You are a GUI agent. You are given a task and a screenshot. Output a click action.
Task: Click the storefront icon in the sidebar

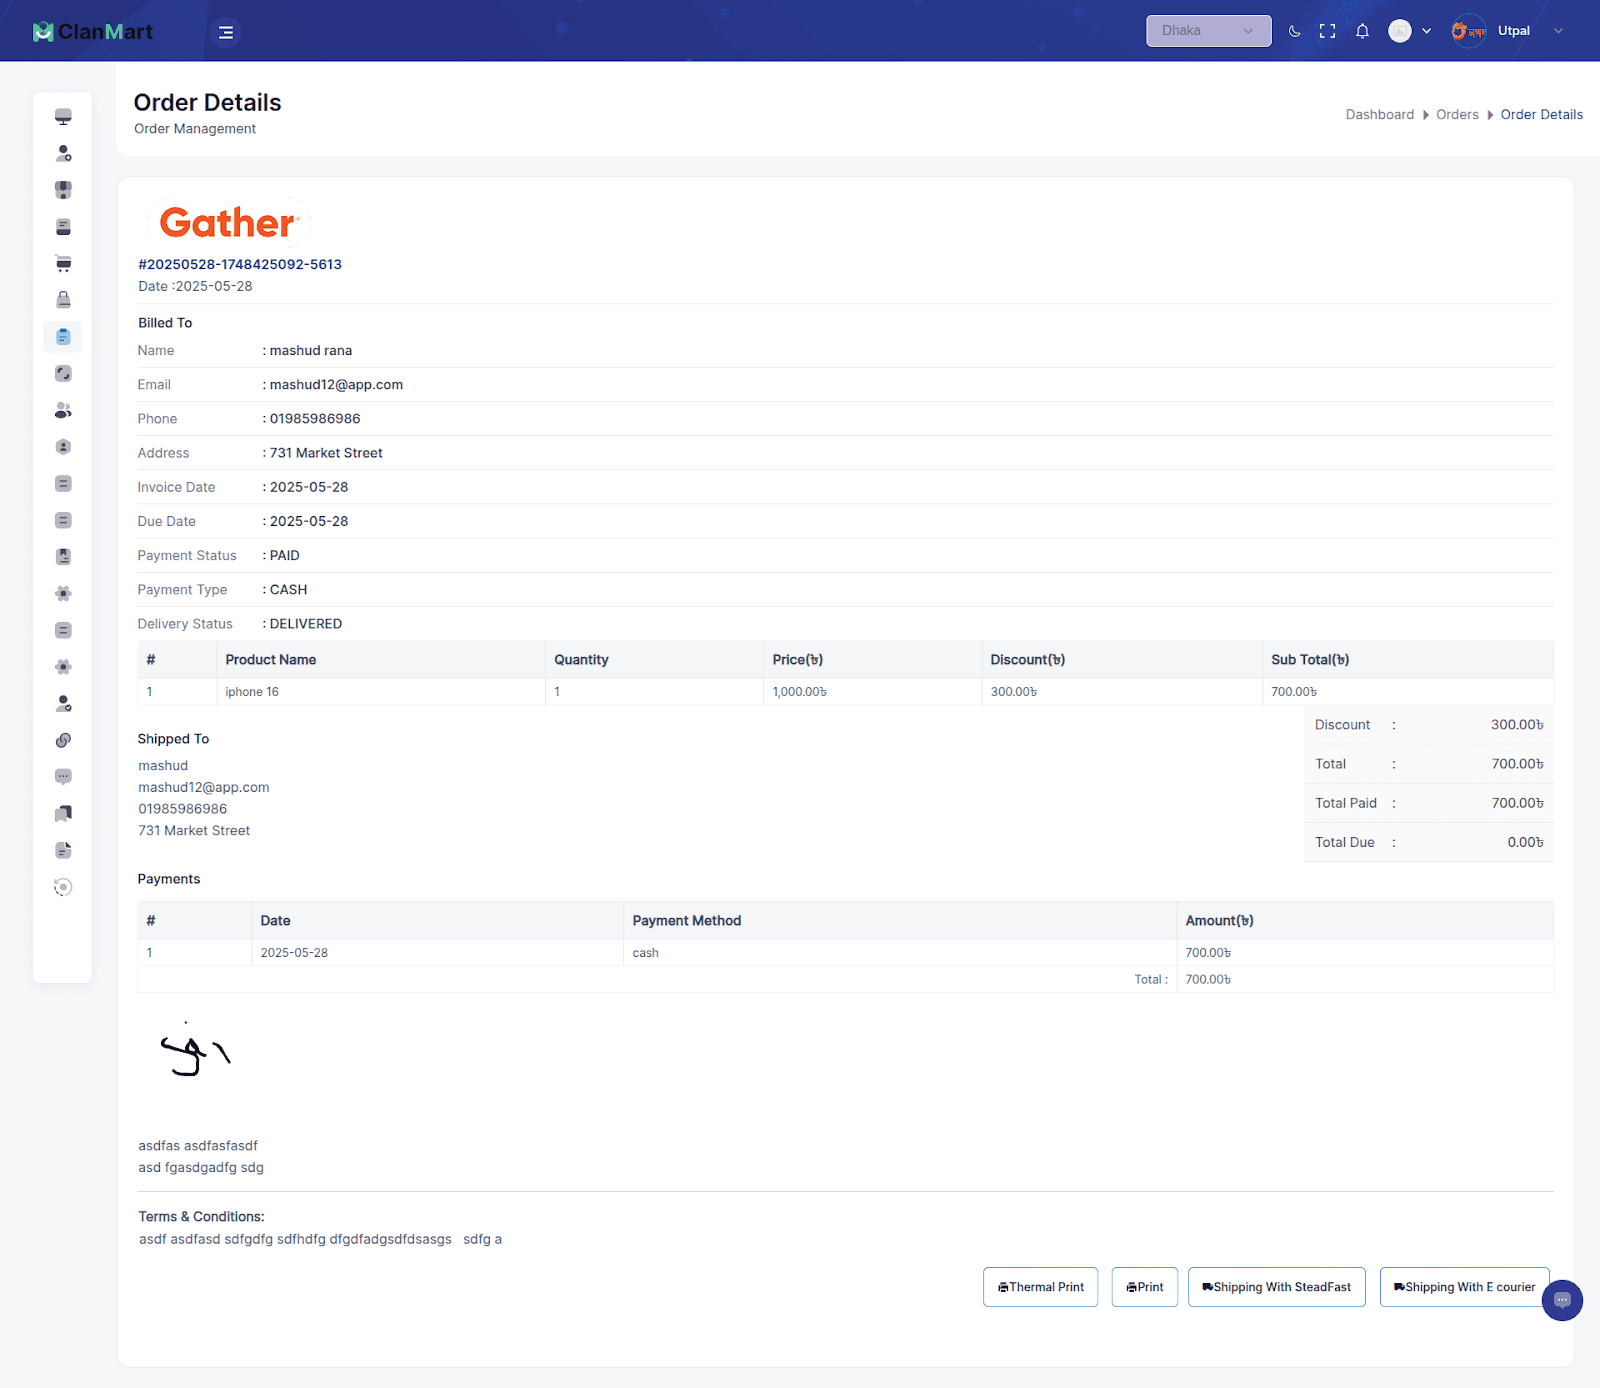(63, 190)
